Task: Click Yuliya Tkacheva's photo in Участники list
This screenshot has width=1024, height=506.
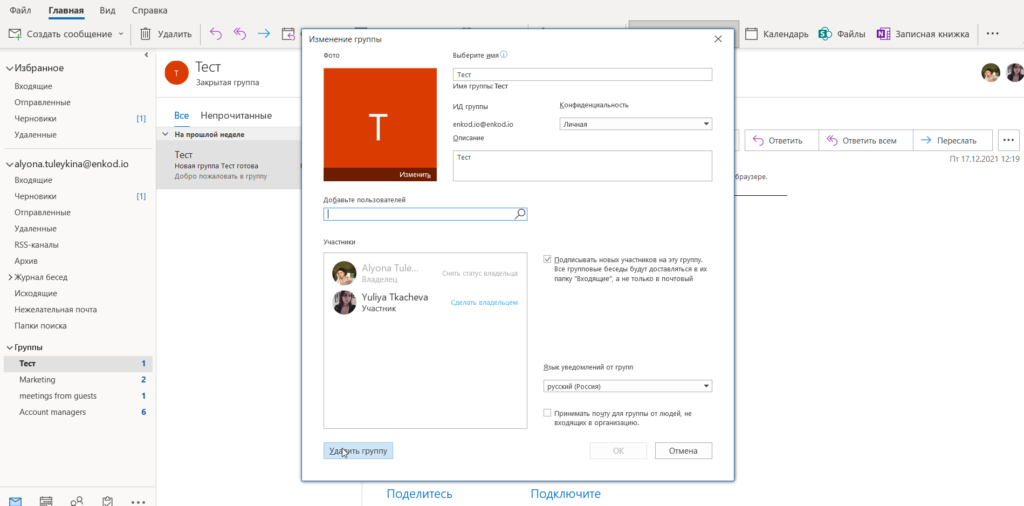Action: (344, 302)
